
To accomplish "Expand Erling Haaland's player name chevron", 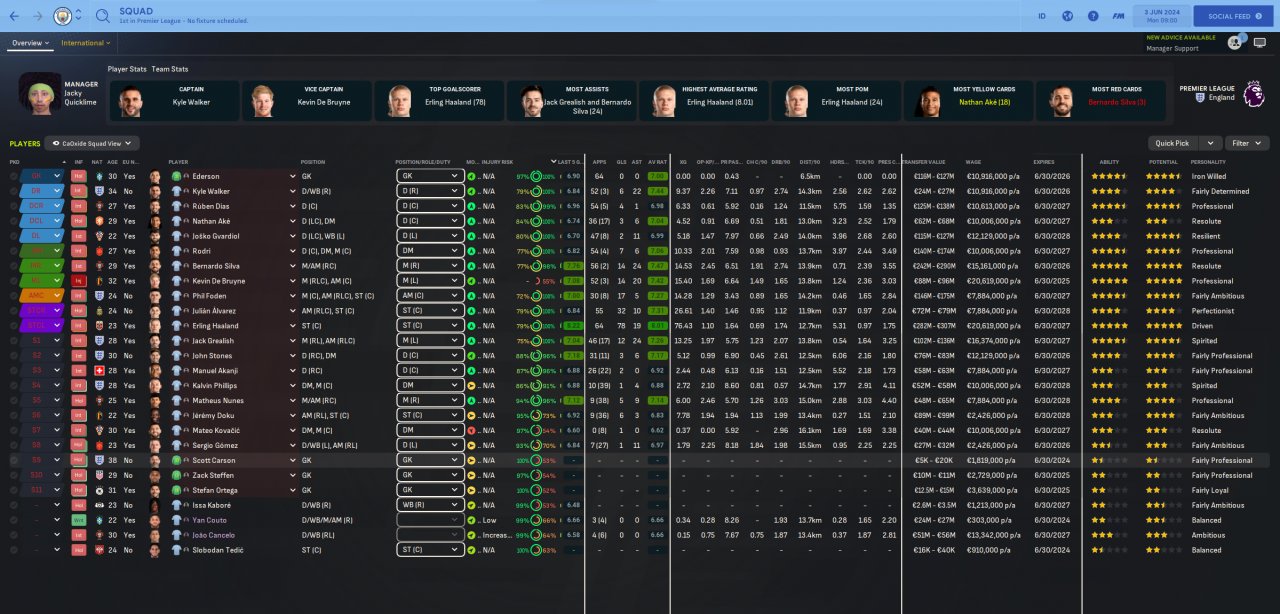I will [294, 325].
